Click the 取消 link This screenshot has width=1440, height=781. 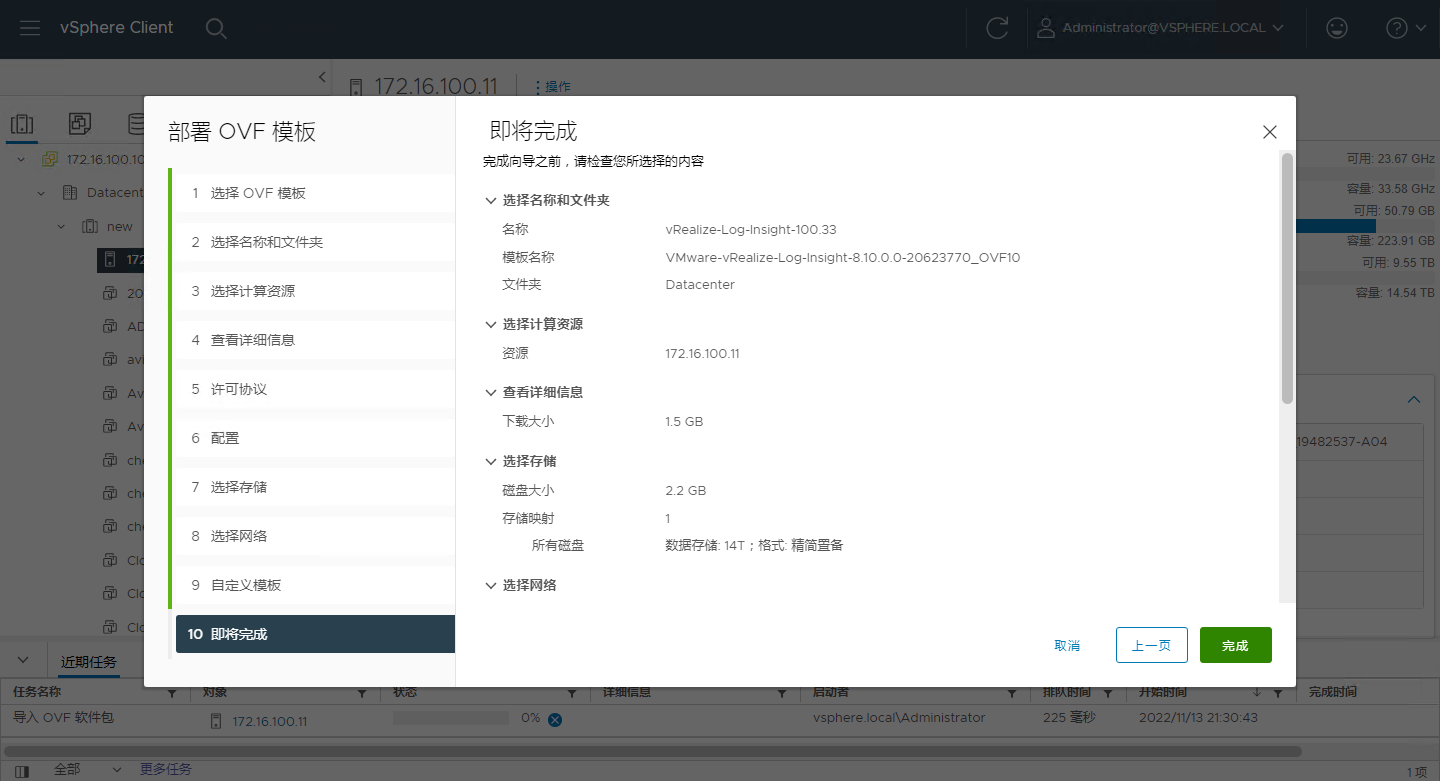click(1067, 646)
